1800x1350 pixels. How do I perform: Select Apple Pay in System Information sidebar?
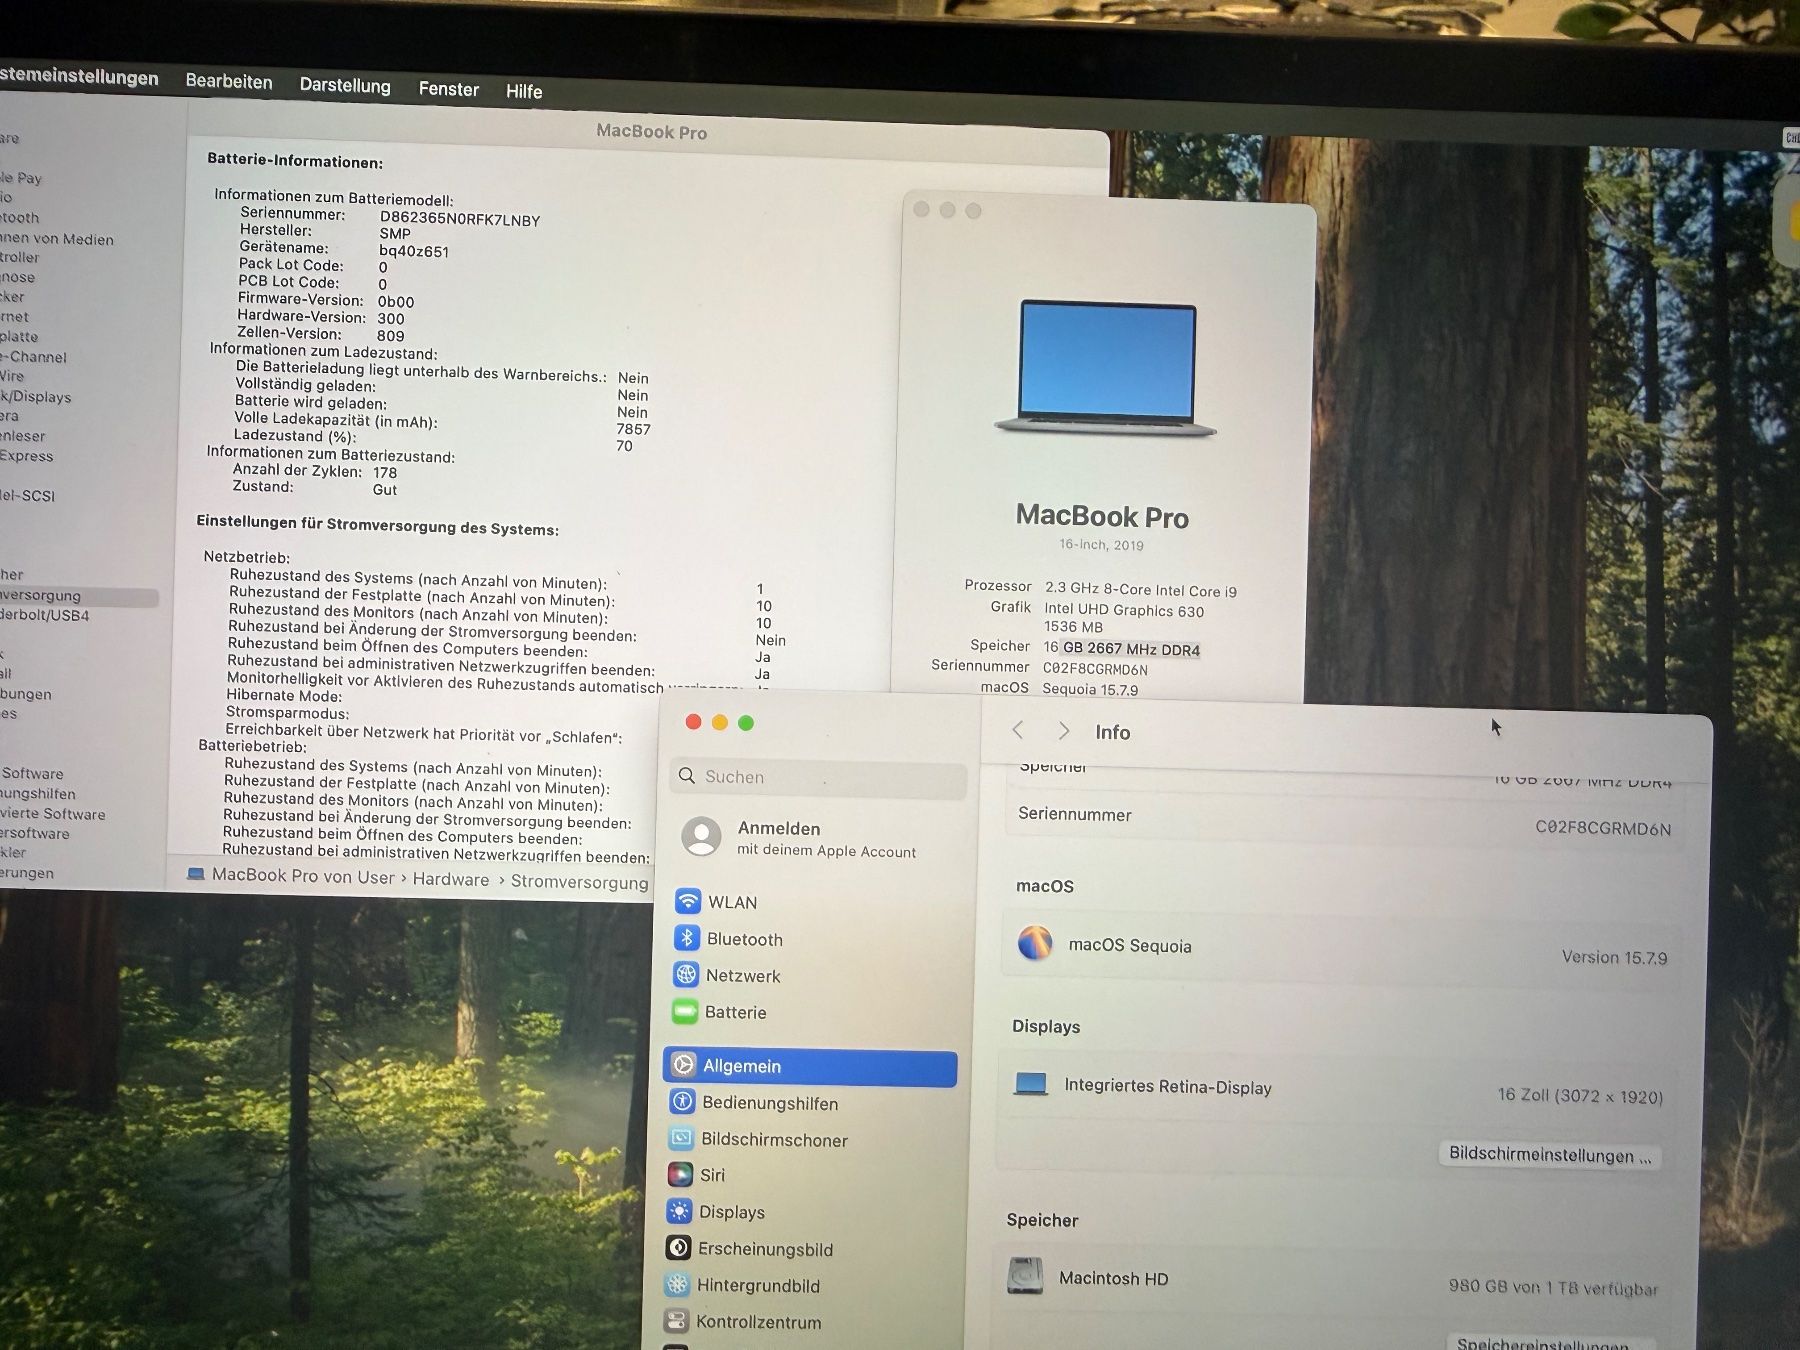[22, 177]
